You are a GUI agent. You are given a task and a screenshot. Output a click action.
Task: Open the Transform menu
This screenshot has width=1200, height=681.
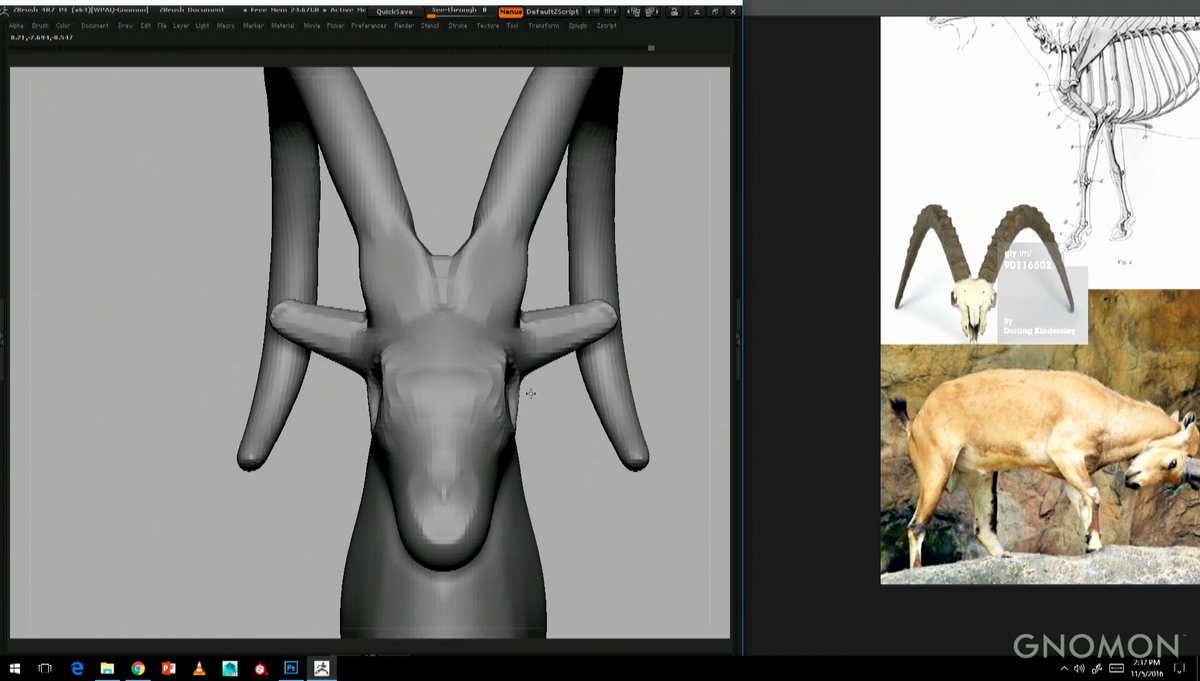click(543, 26)
